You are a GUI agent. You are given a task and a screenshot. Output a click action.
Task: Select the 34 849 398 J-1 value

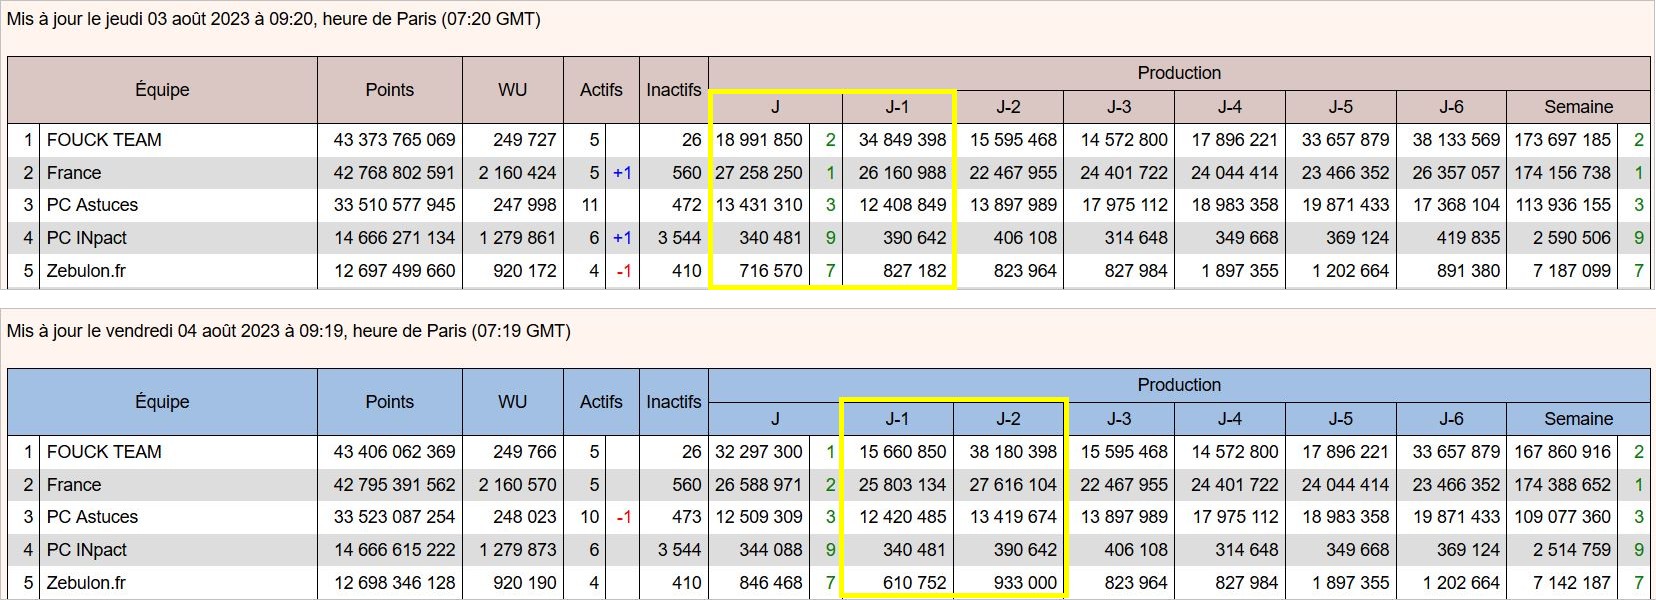click(x=902, y=140)
